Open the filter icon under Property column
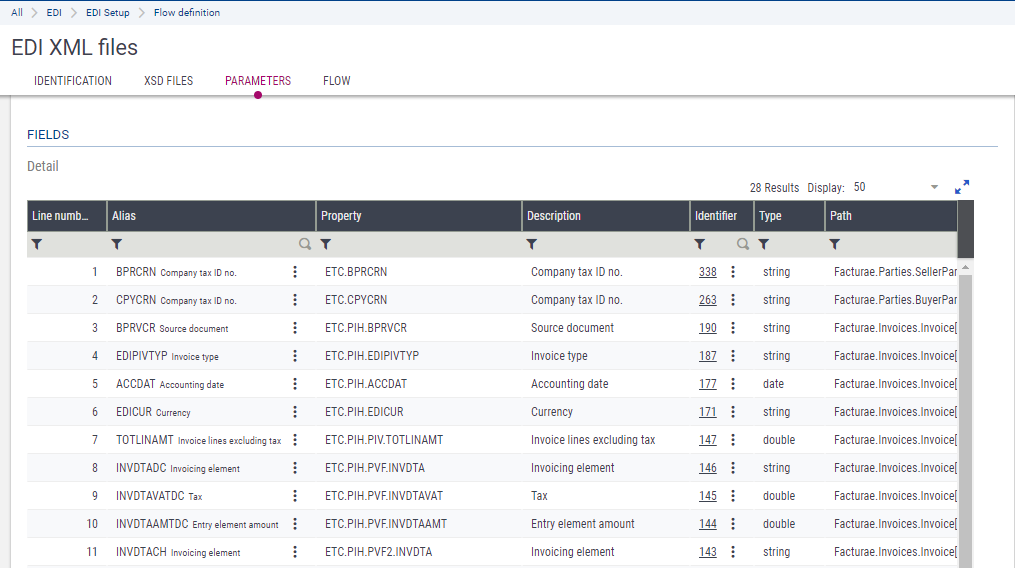This screenshot has width=1015, height=568. 326,244
